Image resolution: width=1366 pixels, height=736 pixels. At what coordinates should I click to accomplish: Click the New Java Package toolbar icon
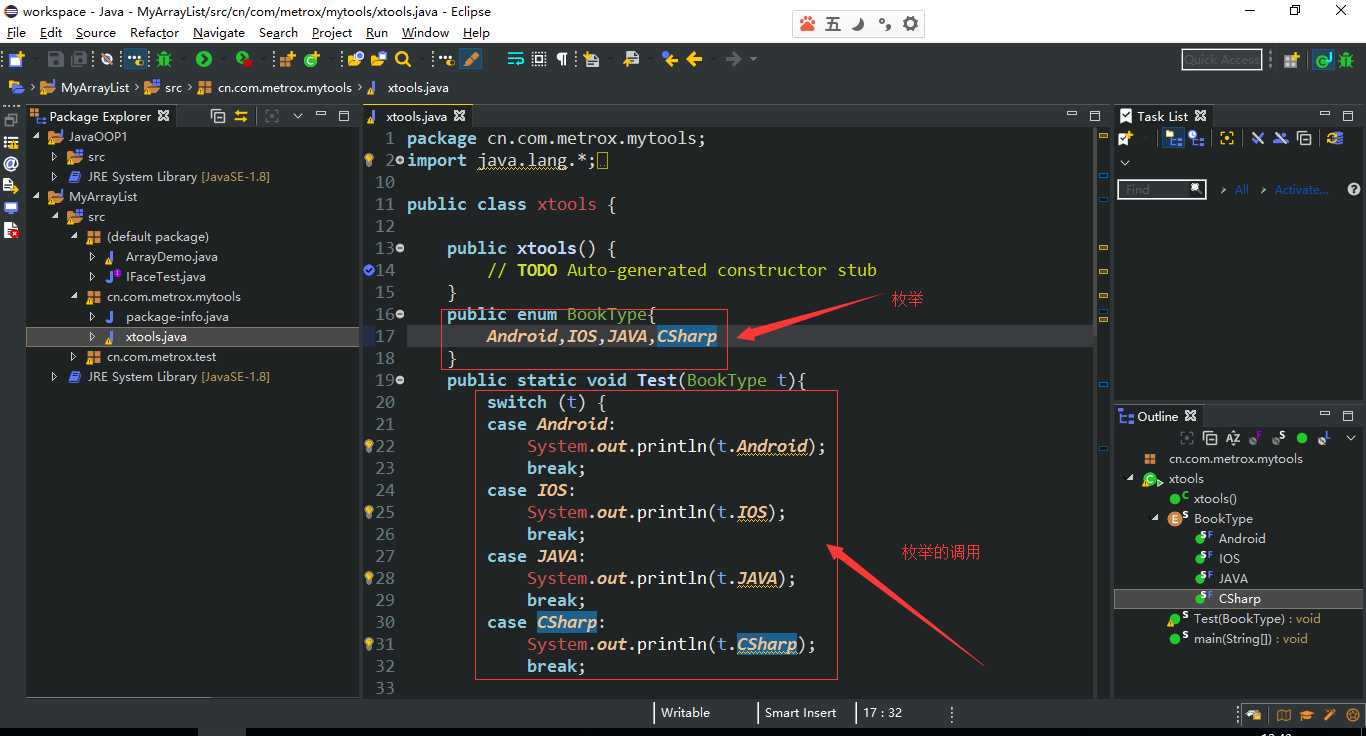tap(287, 60)
